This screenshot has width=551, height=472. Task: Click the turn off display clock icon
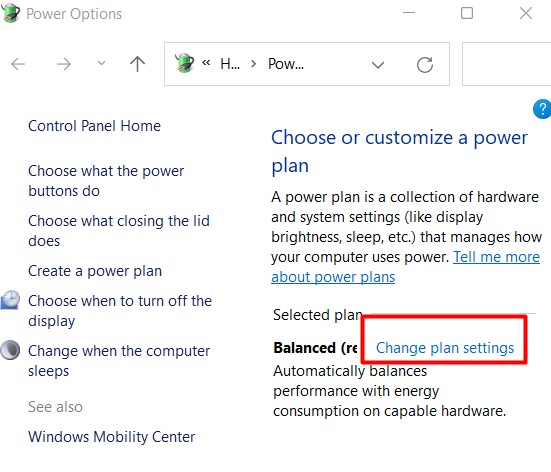10,300
